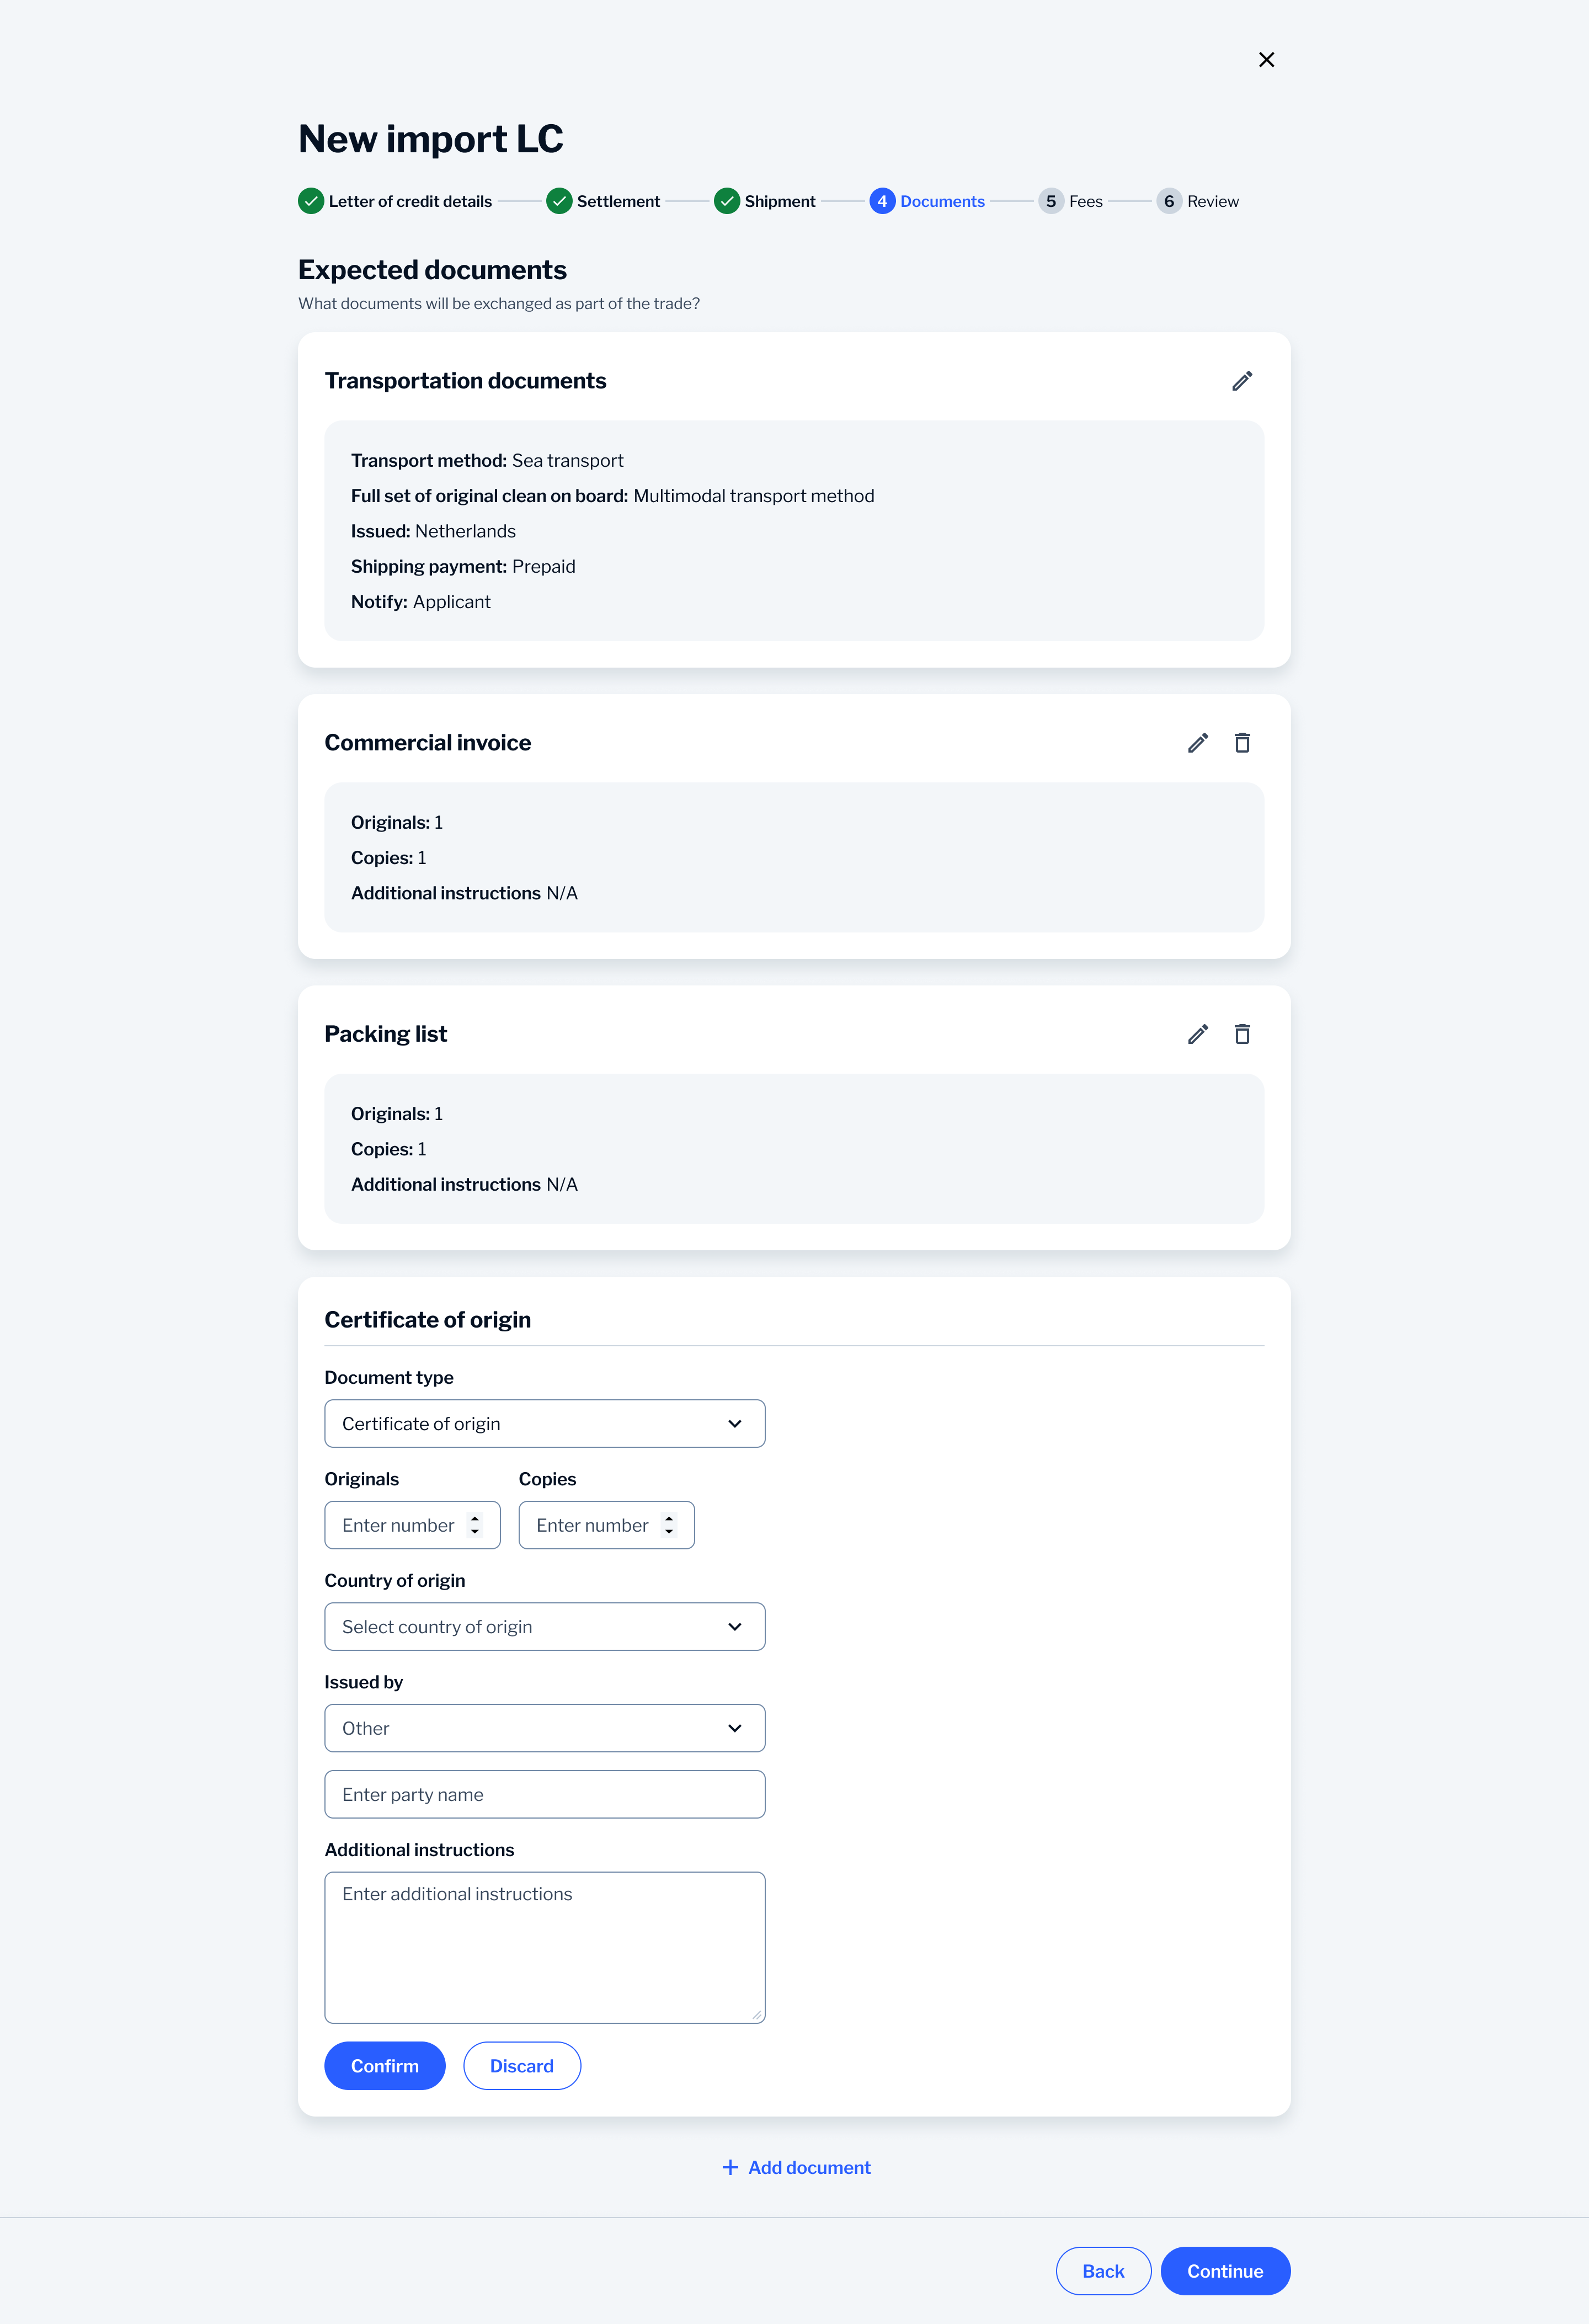Increment the Originals number for Certificate of origin

[x=475, y=1519]
